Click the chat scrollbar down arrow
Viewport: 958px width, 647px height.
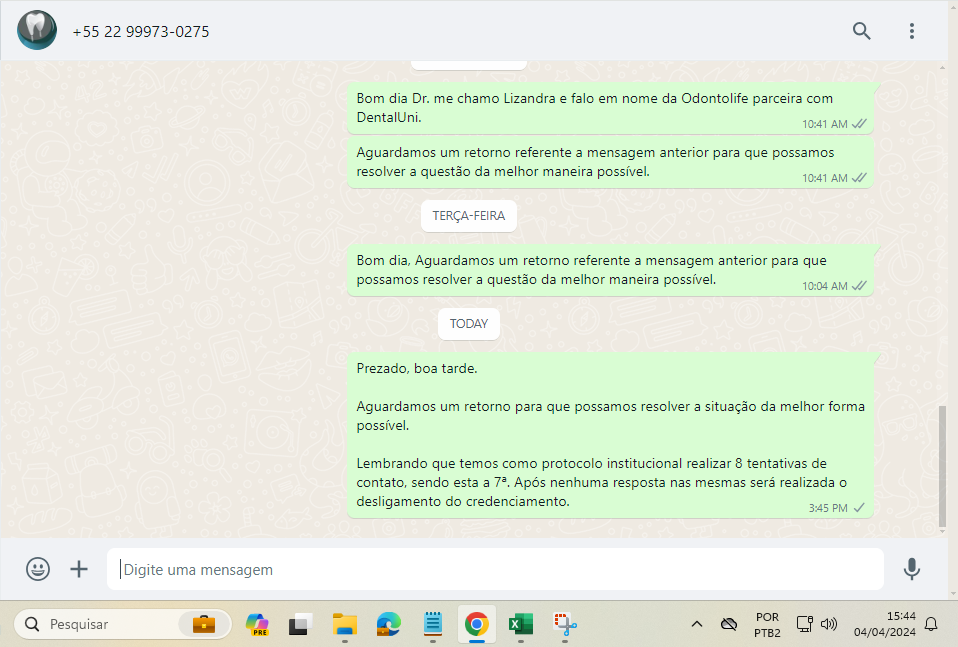coord(942,532)
